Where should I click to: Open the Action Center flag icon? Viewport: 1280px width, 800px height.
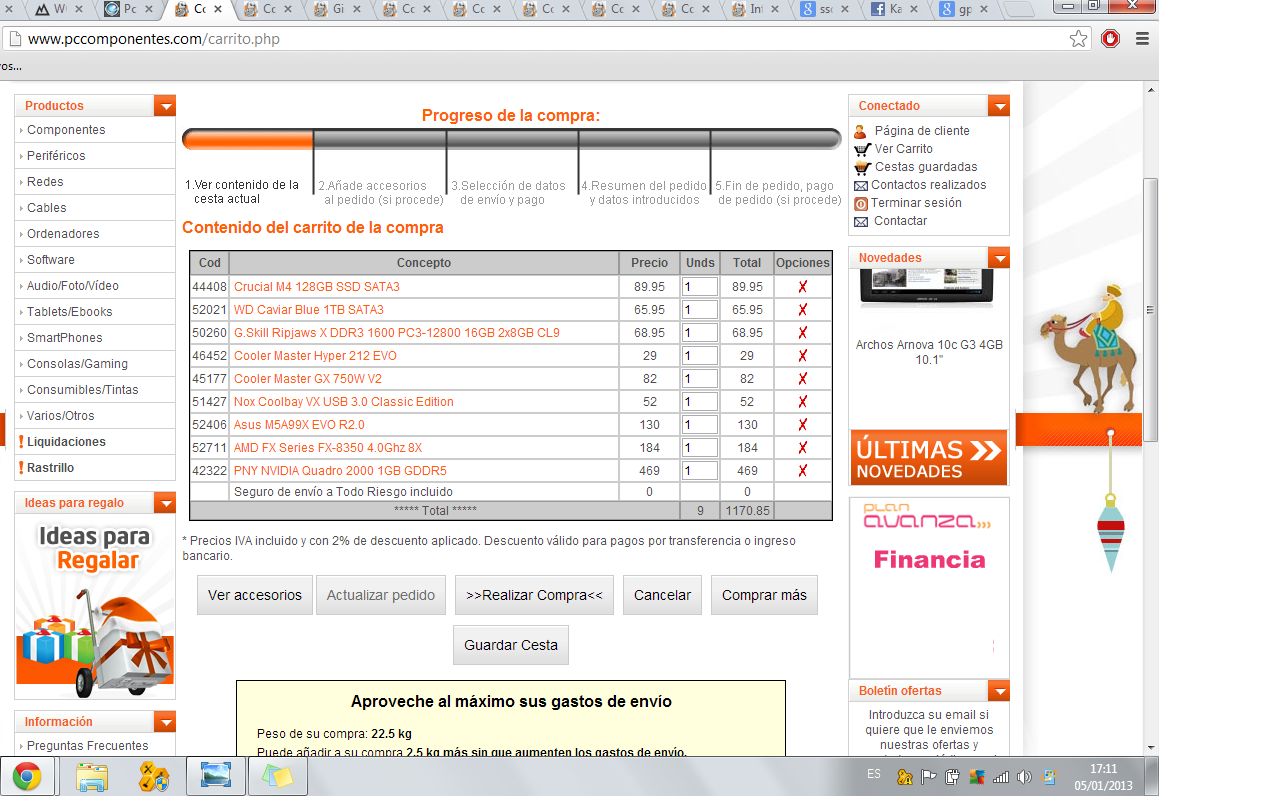pos(928,776)
